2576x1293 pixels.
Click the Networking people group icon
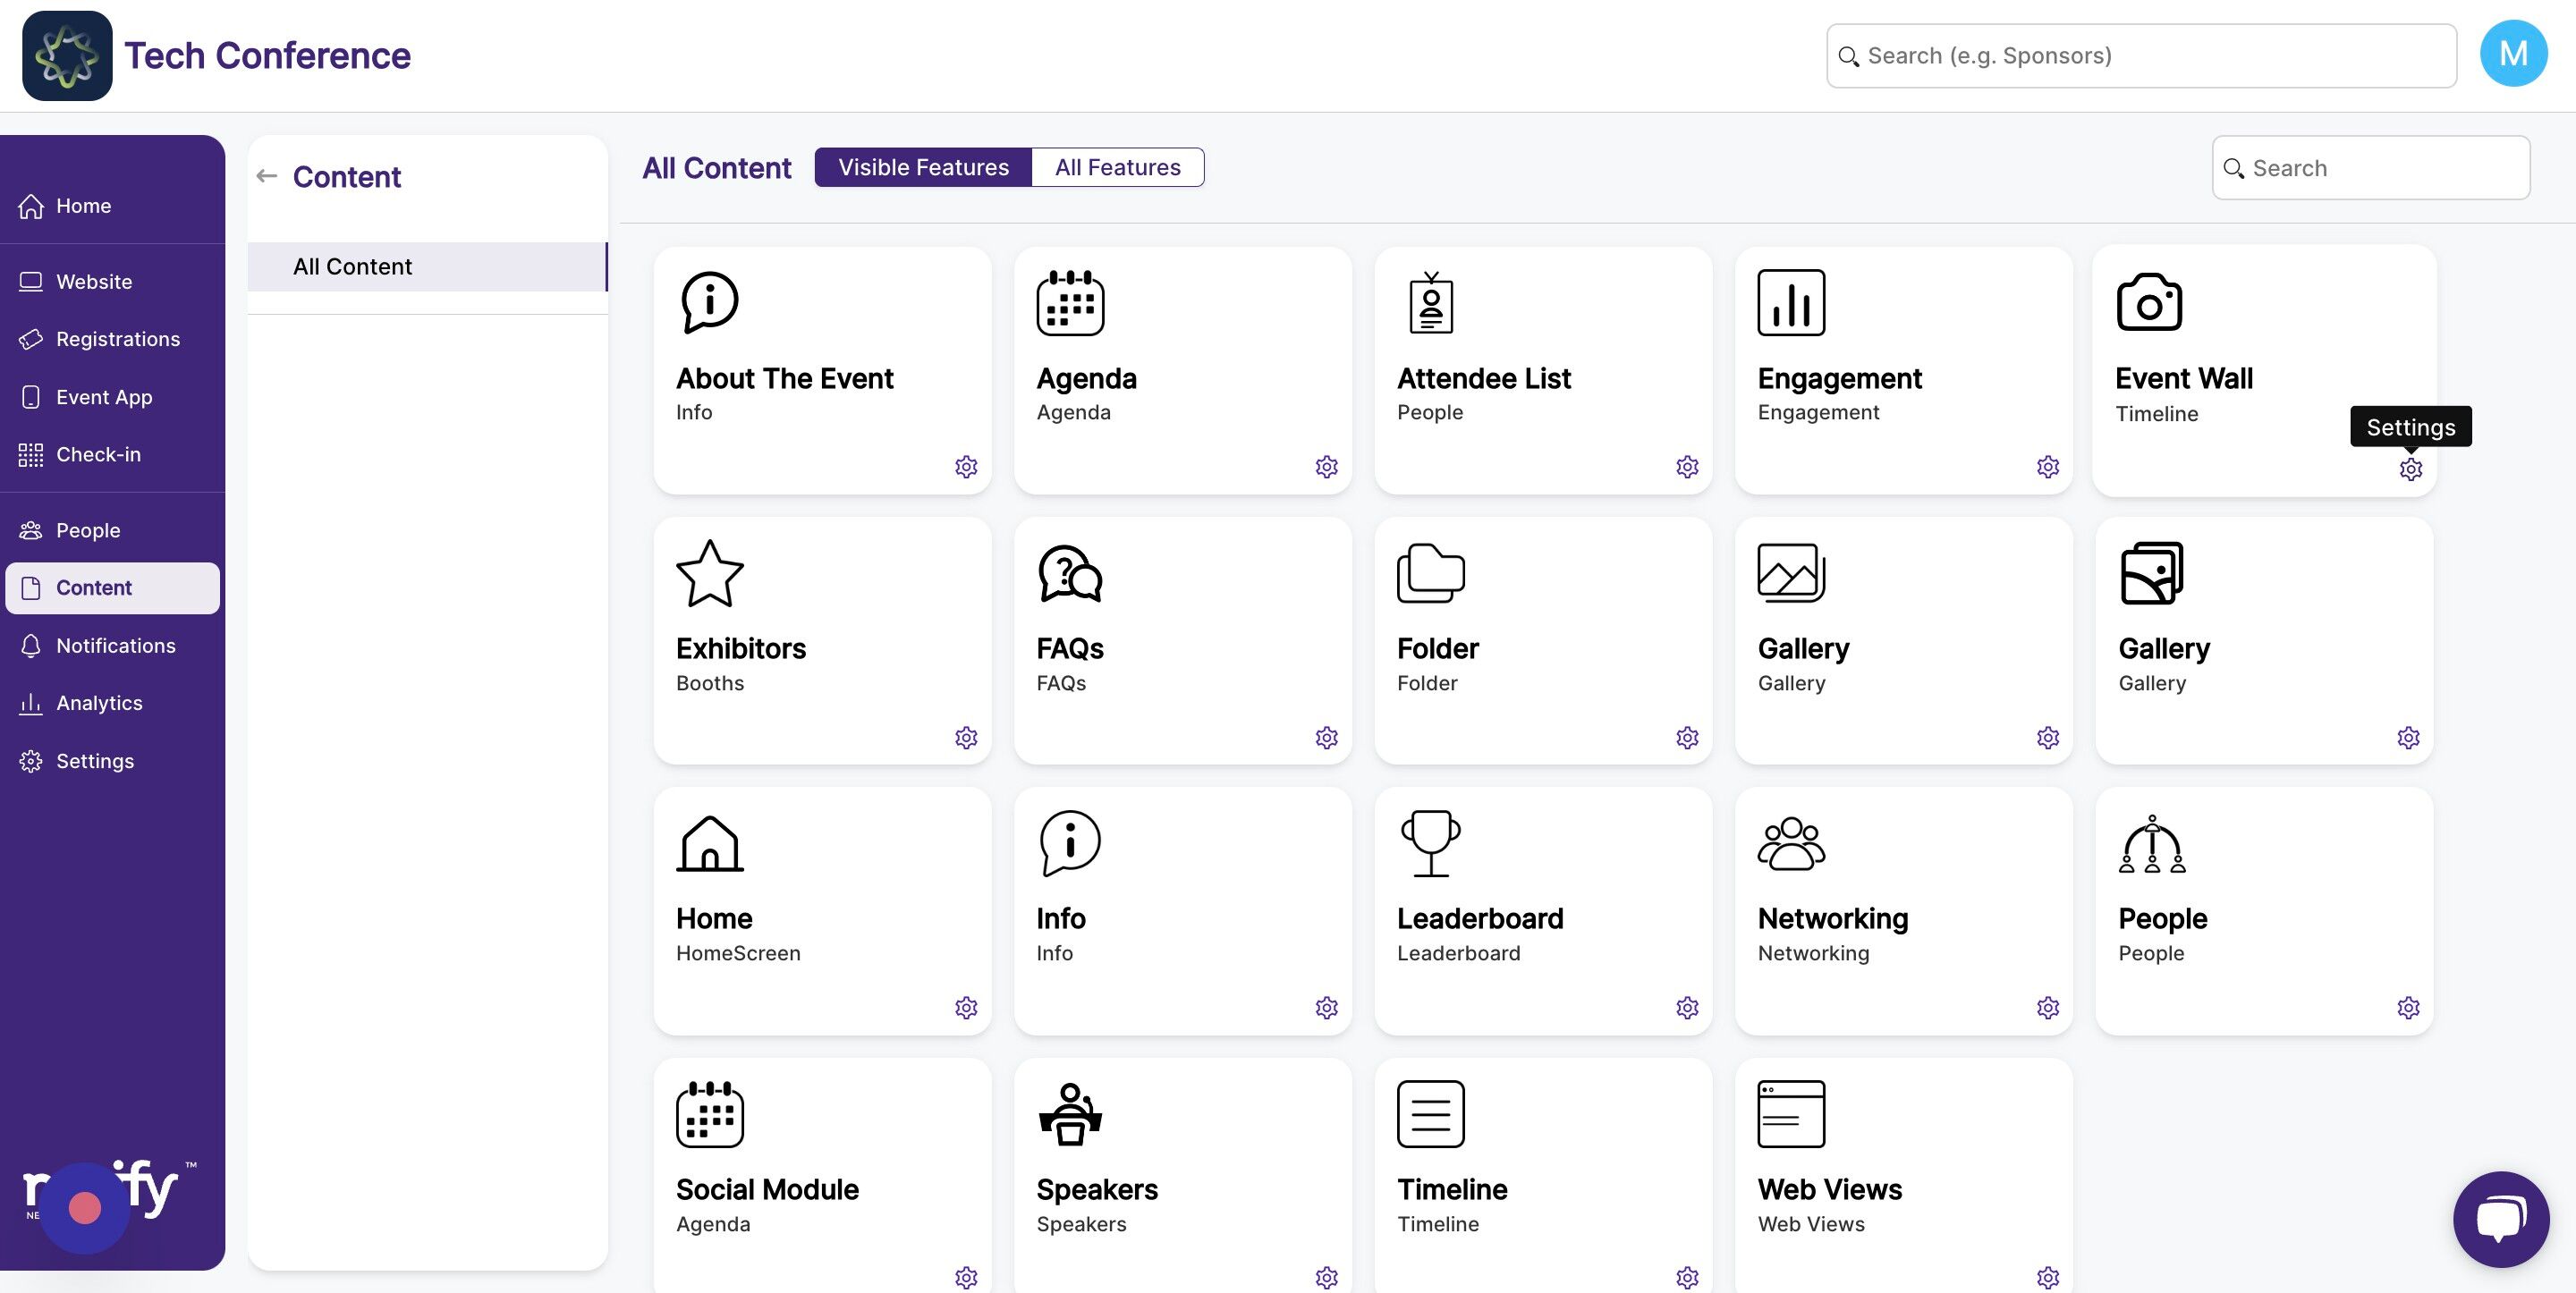point(1790,843)
